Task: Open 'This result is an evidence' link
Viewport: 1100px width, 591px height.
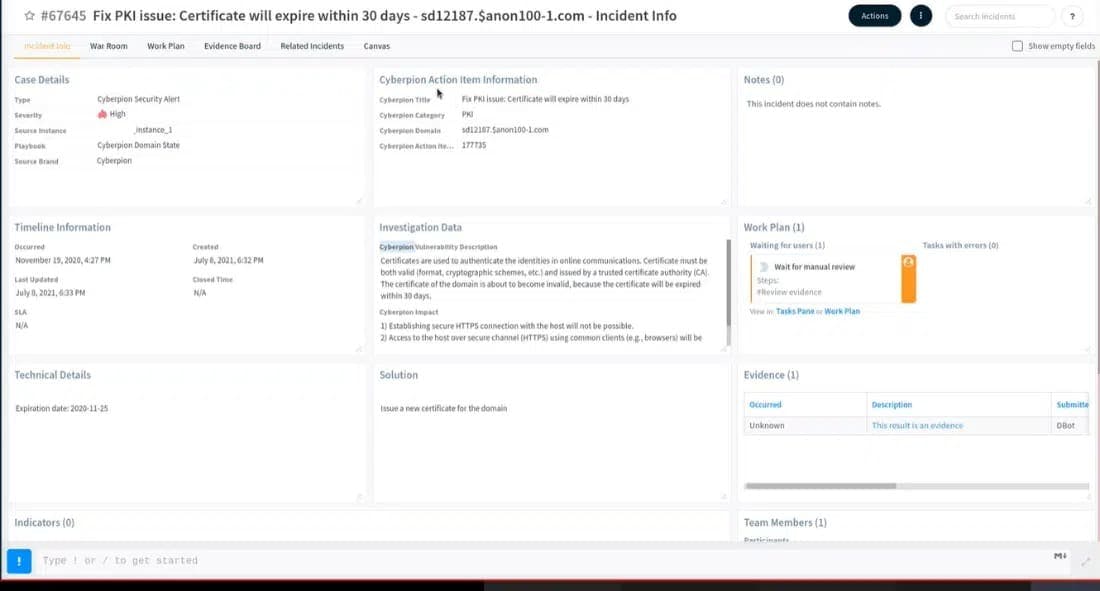Action: pos(917,426)
